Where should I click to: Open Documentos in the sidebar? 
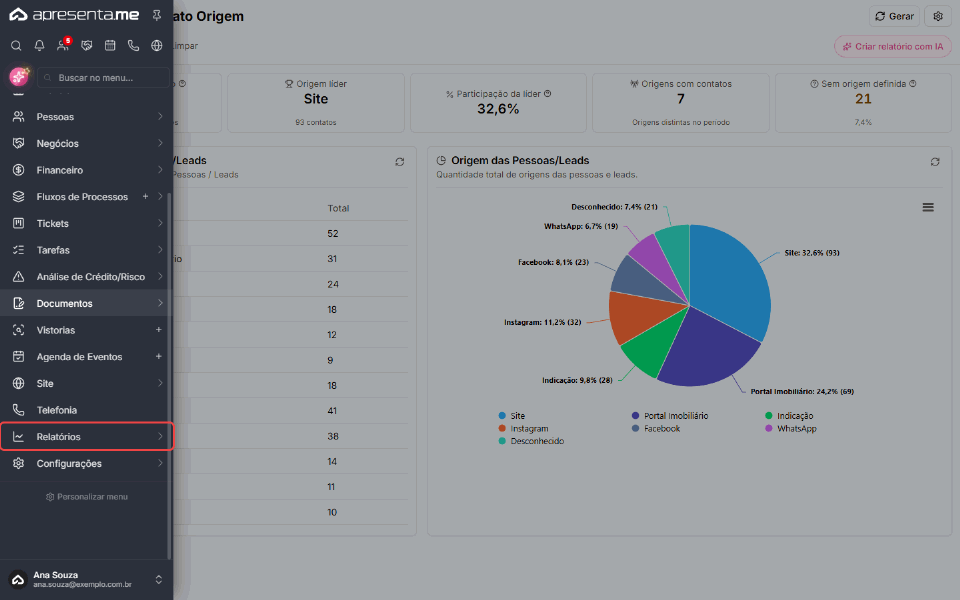[x=86, y=303]
